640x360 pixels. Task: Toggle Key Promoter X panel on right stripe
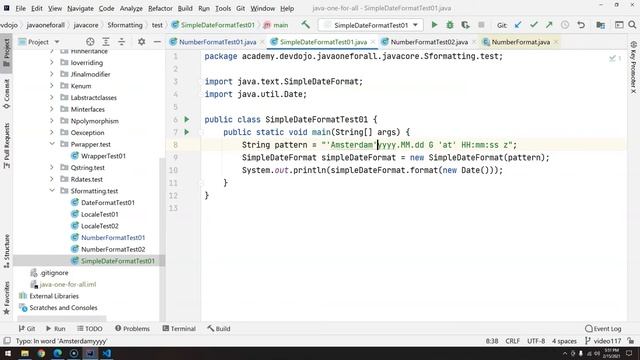[x=633, y=67]
